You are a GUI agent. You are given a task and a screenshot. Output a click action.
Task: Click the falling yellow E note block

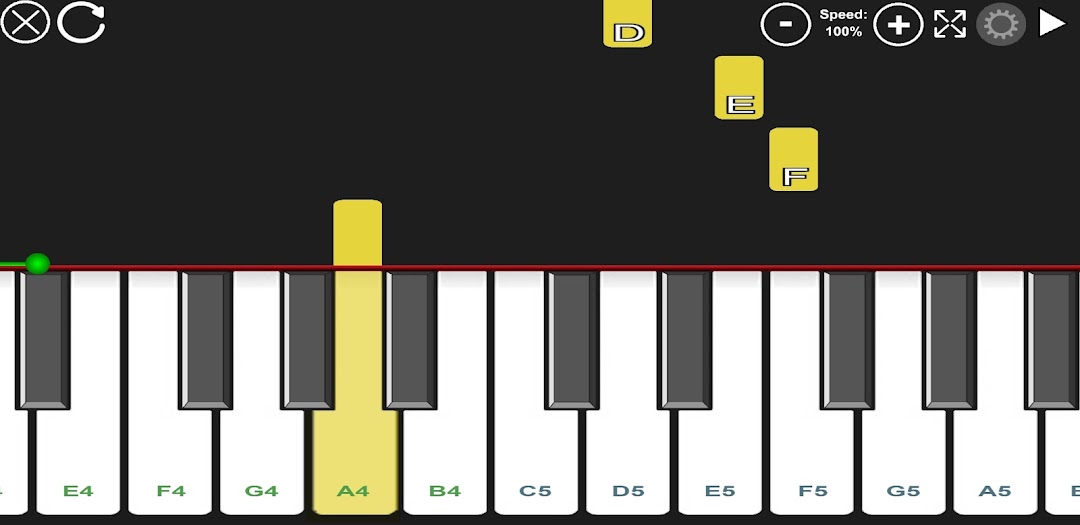click(739, 88)
